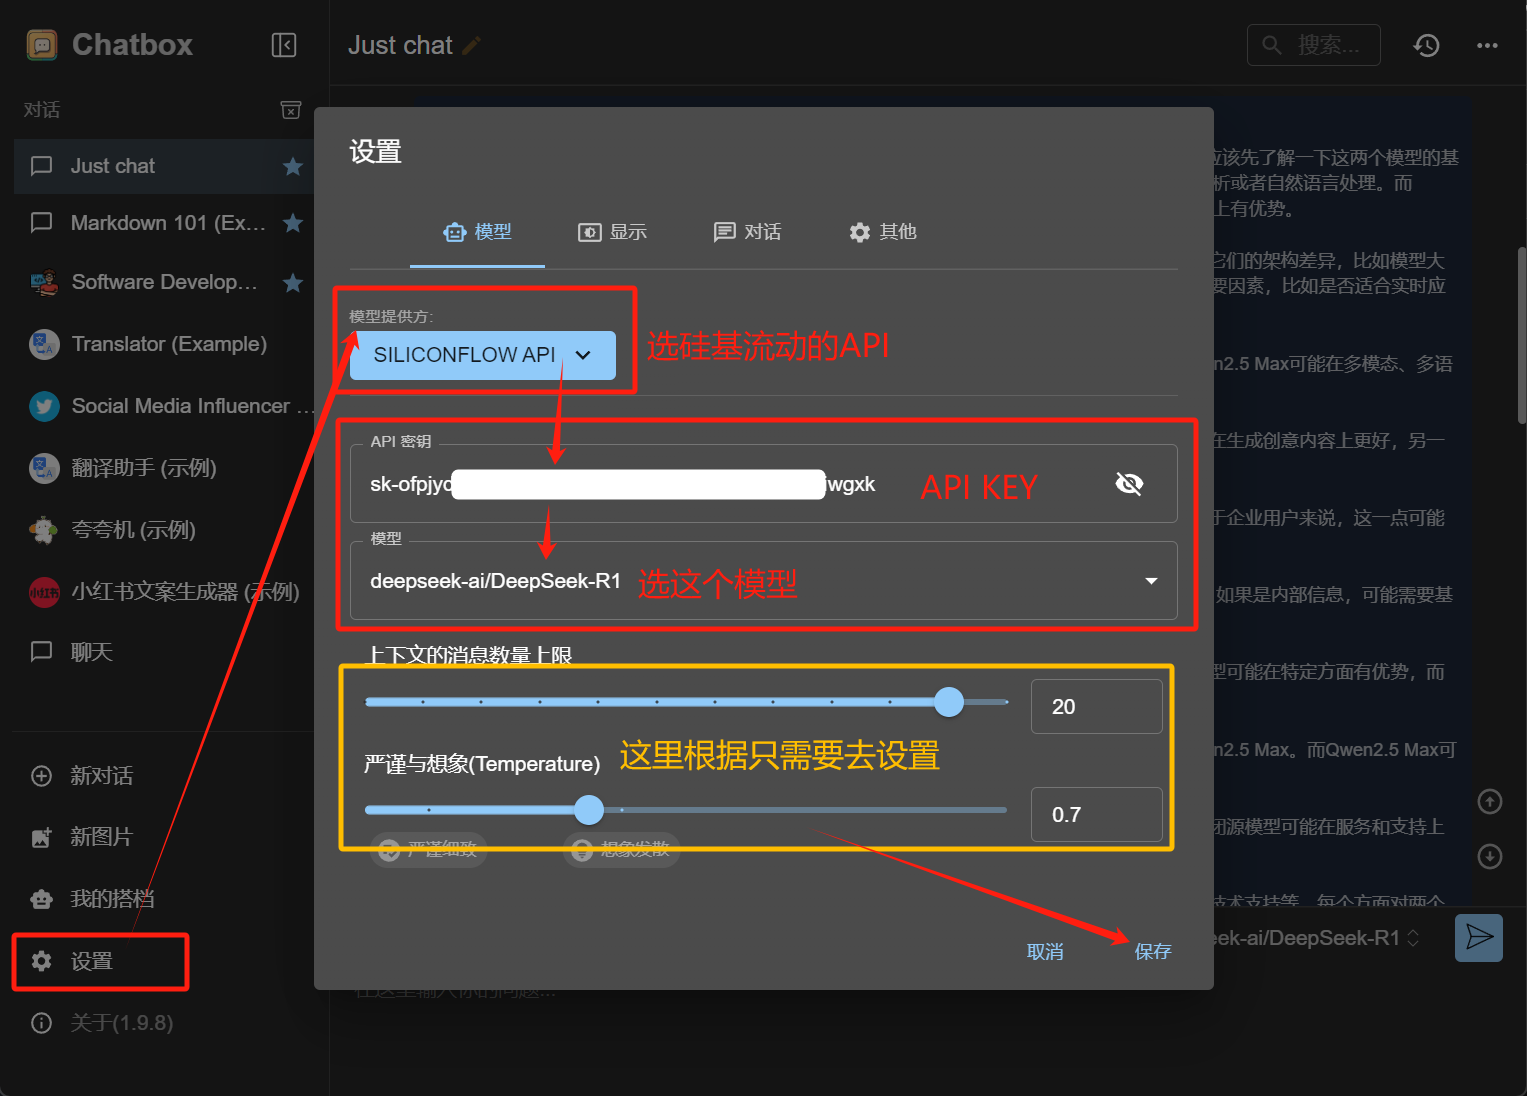Click the temperature value field 0.7
Screen dimensions: 1527x1096
[1096, 815]
